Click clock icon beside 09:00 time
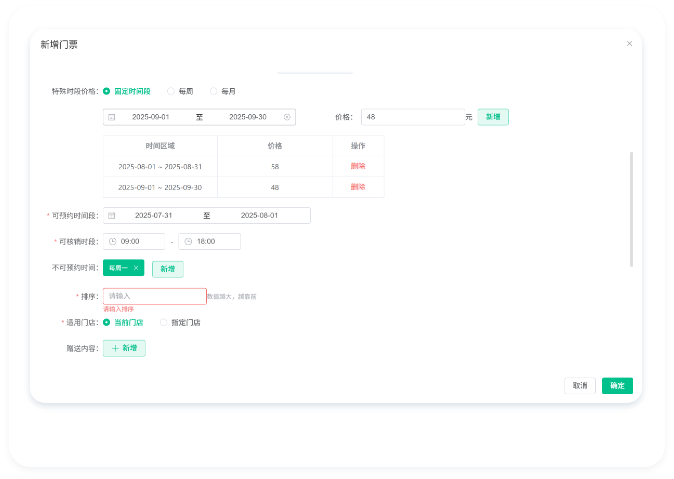This screenshot has height=479, width=674. coord(112,241)
